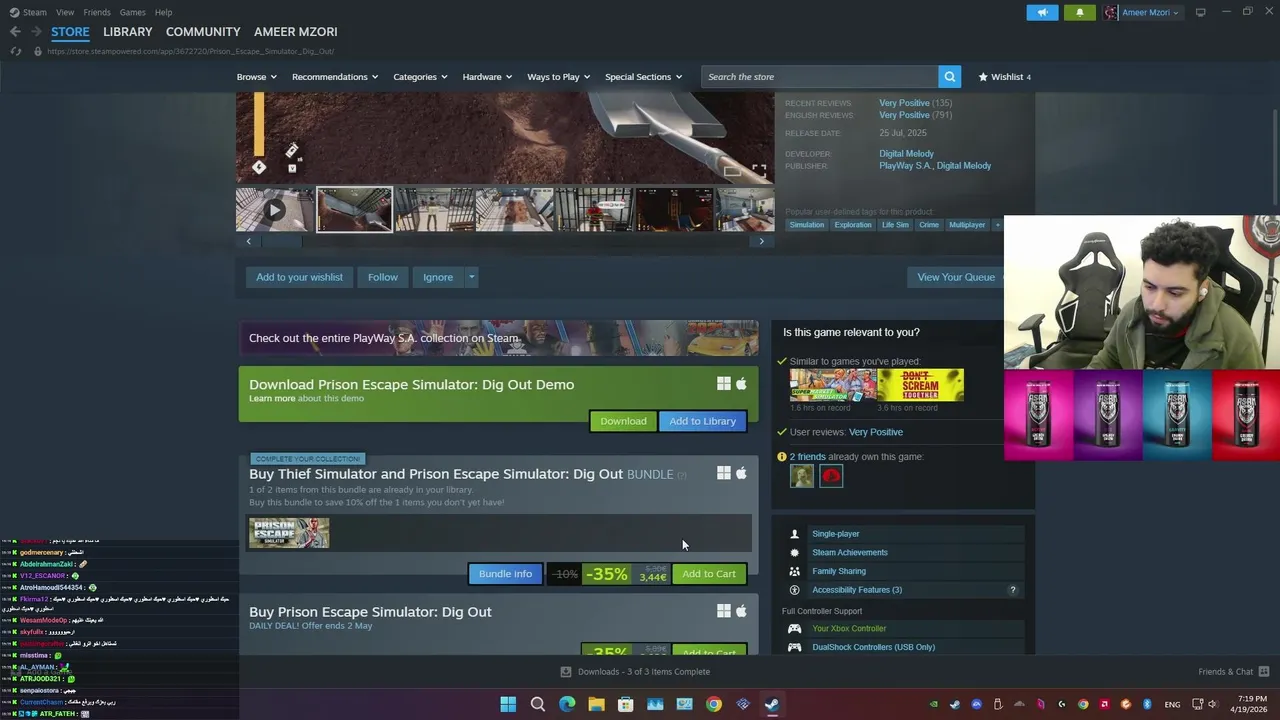
Task: Open taskbar Search
Action: [x=537, y=704]
